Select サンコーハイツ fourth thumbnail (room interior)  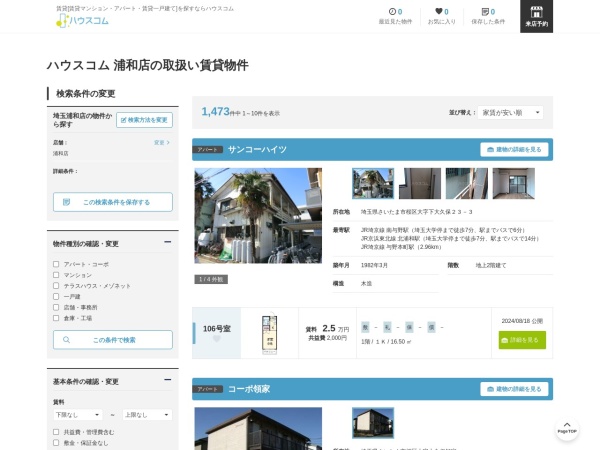[514, 183]
